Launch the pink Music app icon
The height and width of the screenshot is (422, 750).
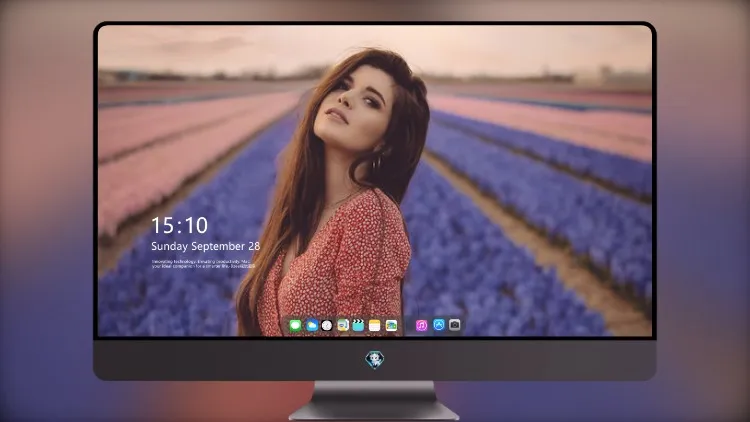(x=421, y=326)
